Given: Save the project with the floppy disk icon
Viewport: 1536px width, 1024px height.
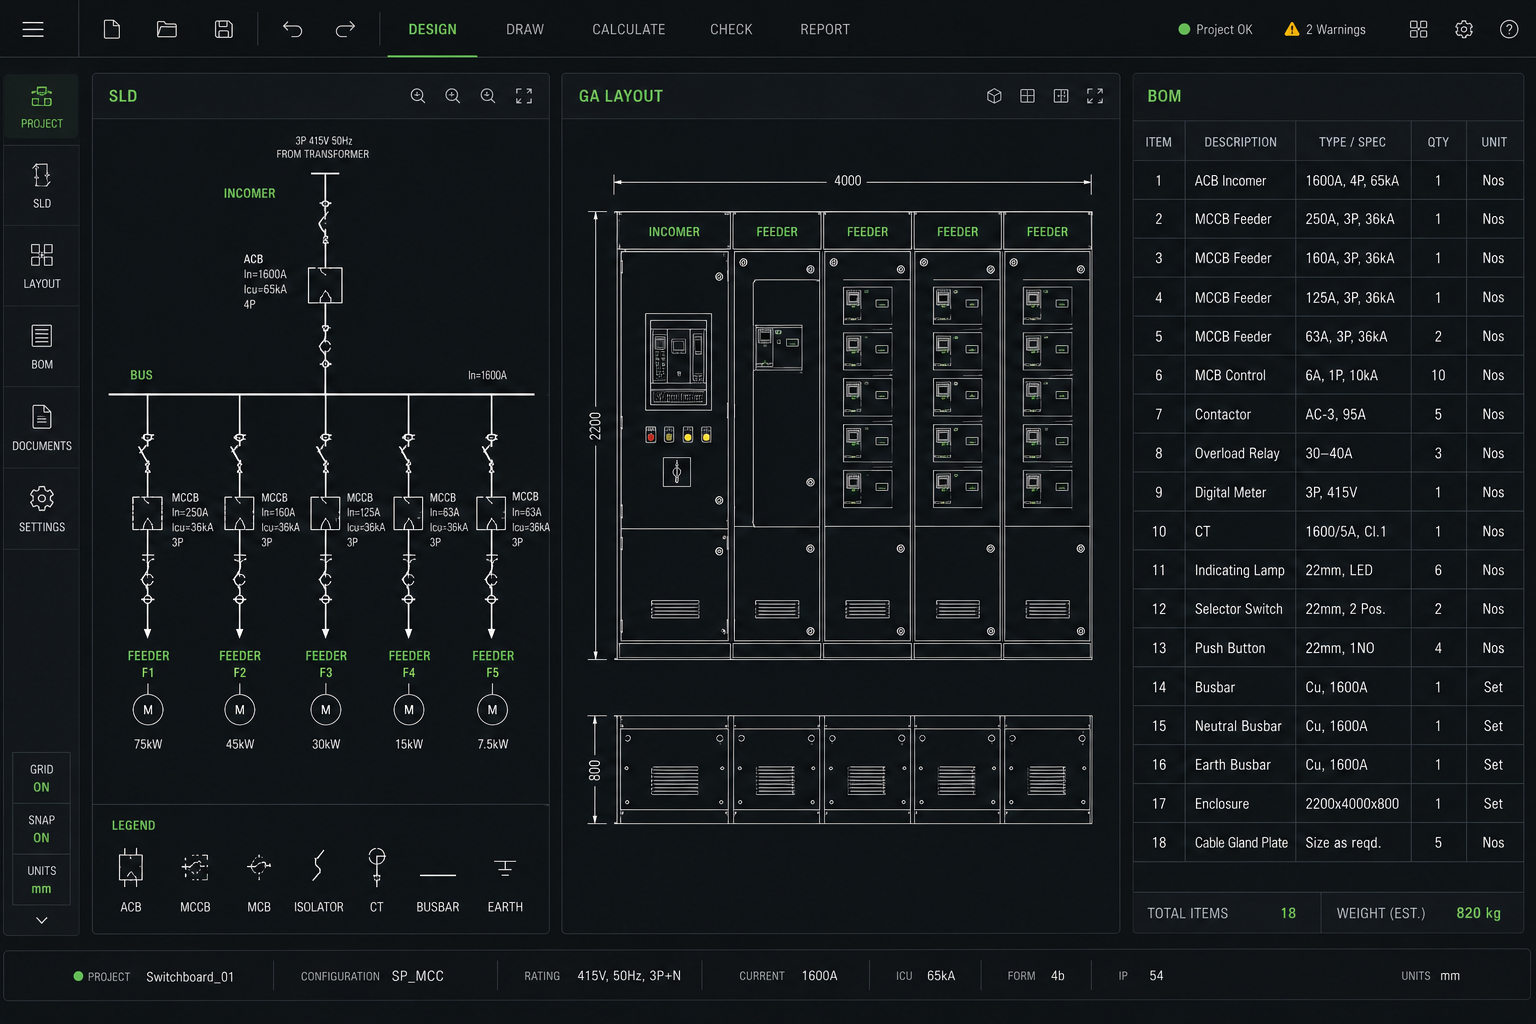Looking at the screenshot, I should 224,29.
